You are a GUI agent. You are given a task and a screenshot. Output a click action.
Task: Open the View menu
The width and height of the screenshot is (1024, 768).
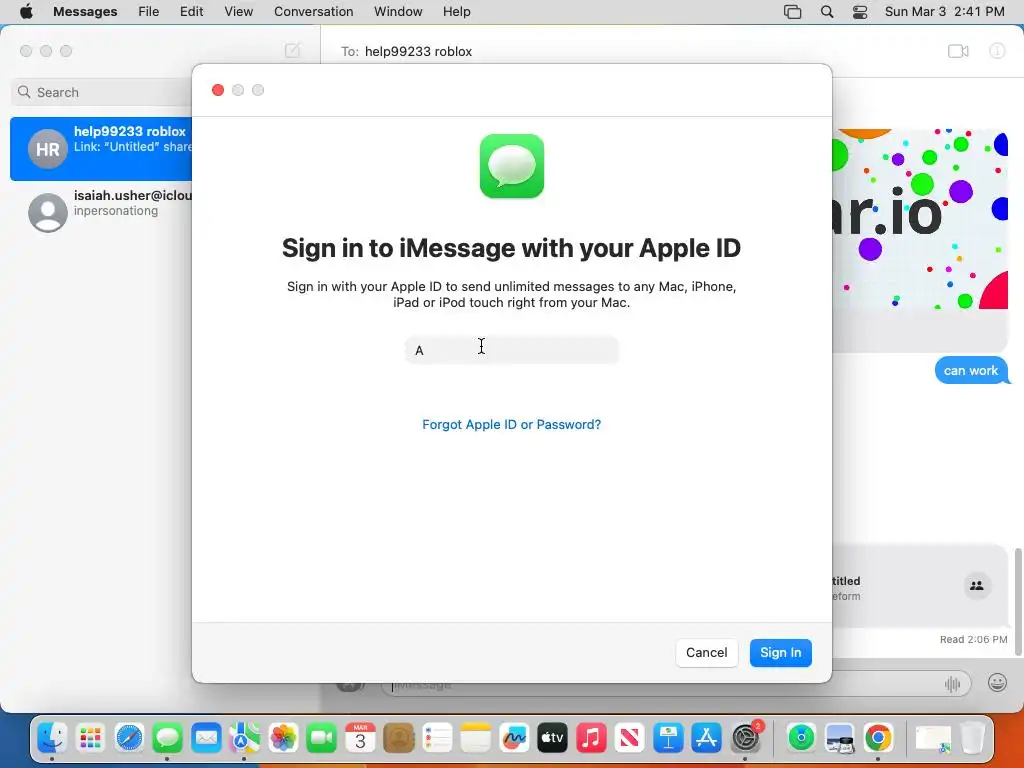click(238, 12)
